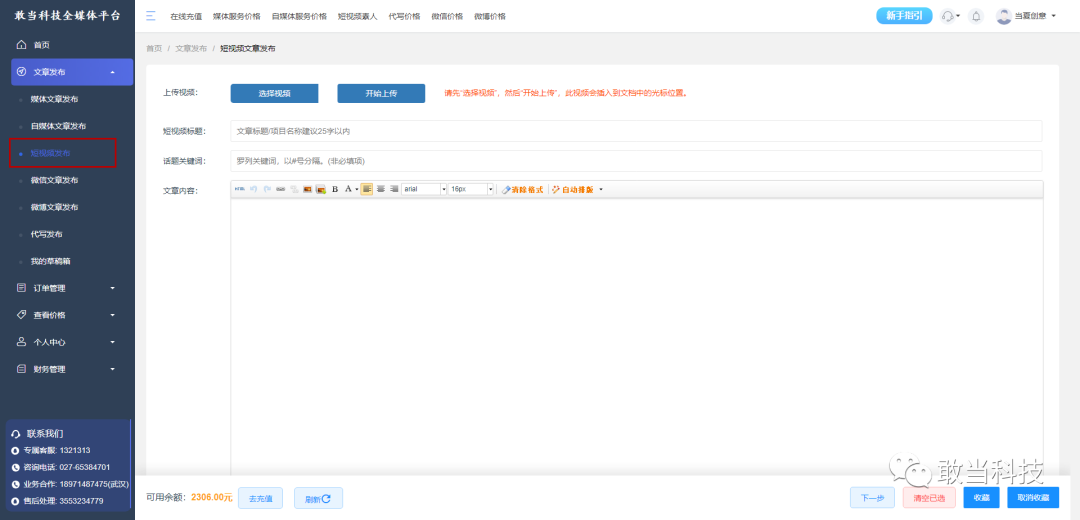
Task: Click the 选择视频 button
Action: coord(274,94)
